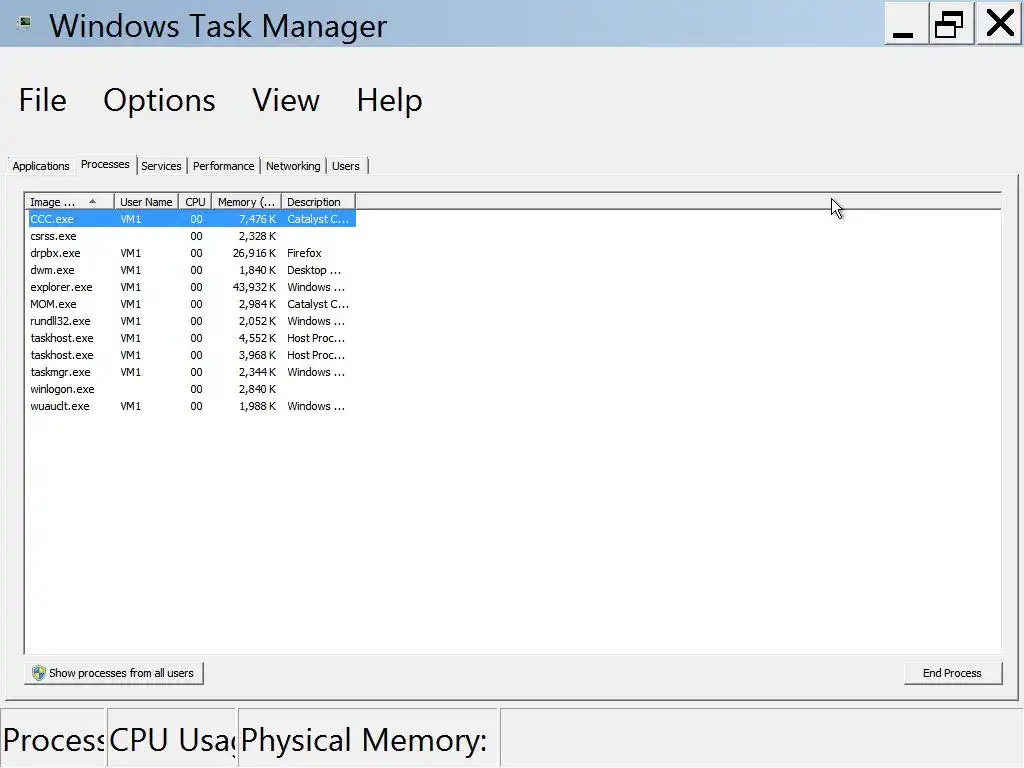Select taskhost.exe using 4,552 K
1024x768 pixels.
click(x=192, y=338)
